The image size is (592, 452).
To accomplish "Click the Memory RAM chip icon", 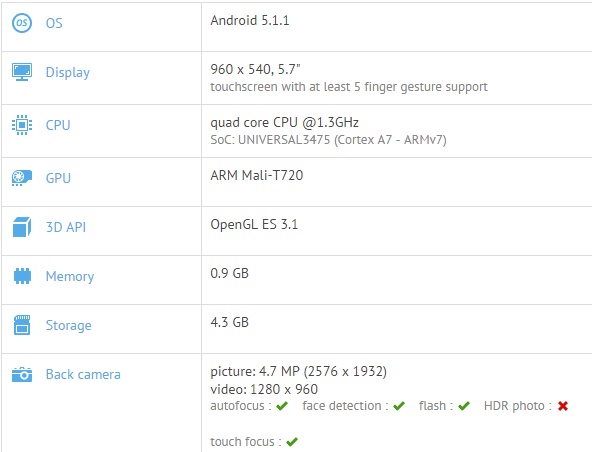I will pos(22,276).
